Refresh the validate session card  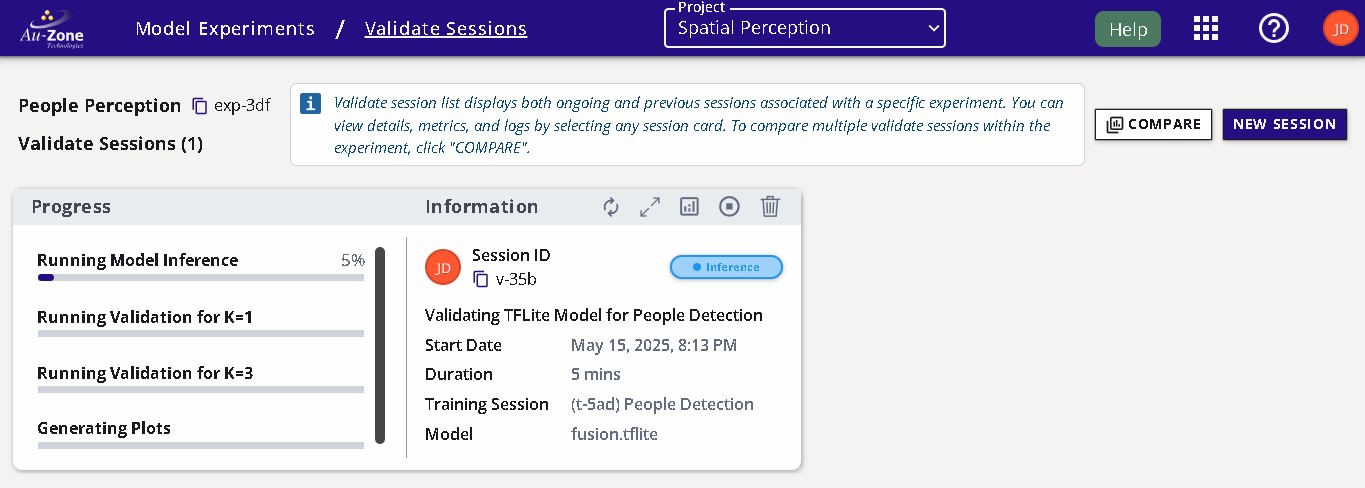611,207
